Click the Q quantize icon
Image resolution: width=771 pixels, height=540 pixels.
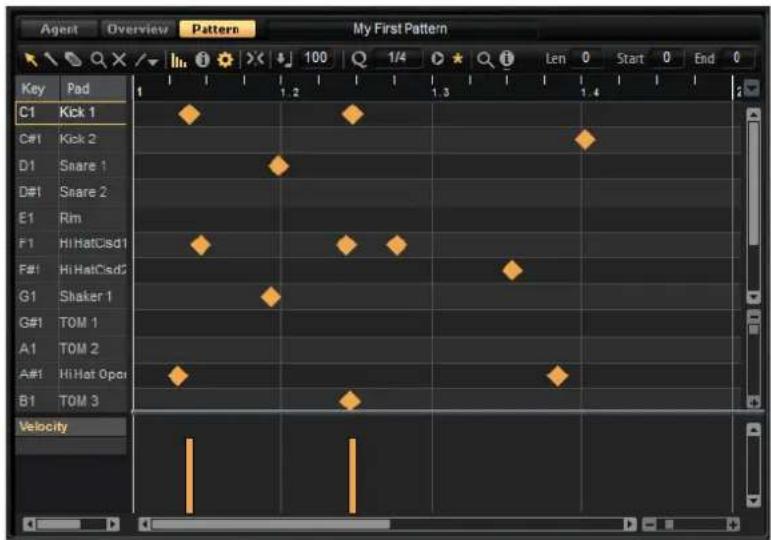coord(359,60)
